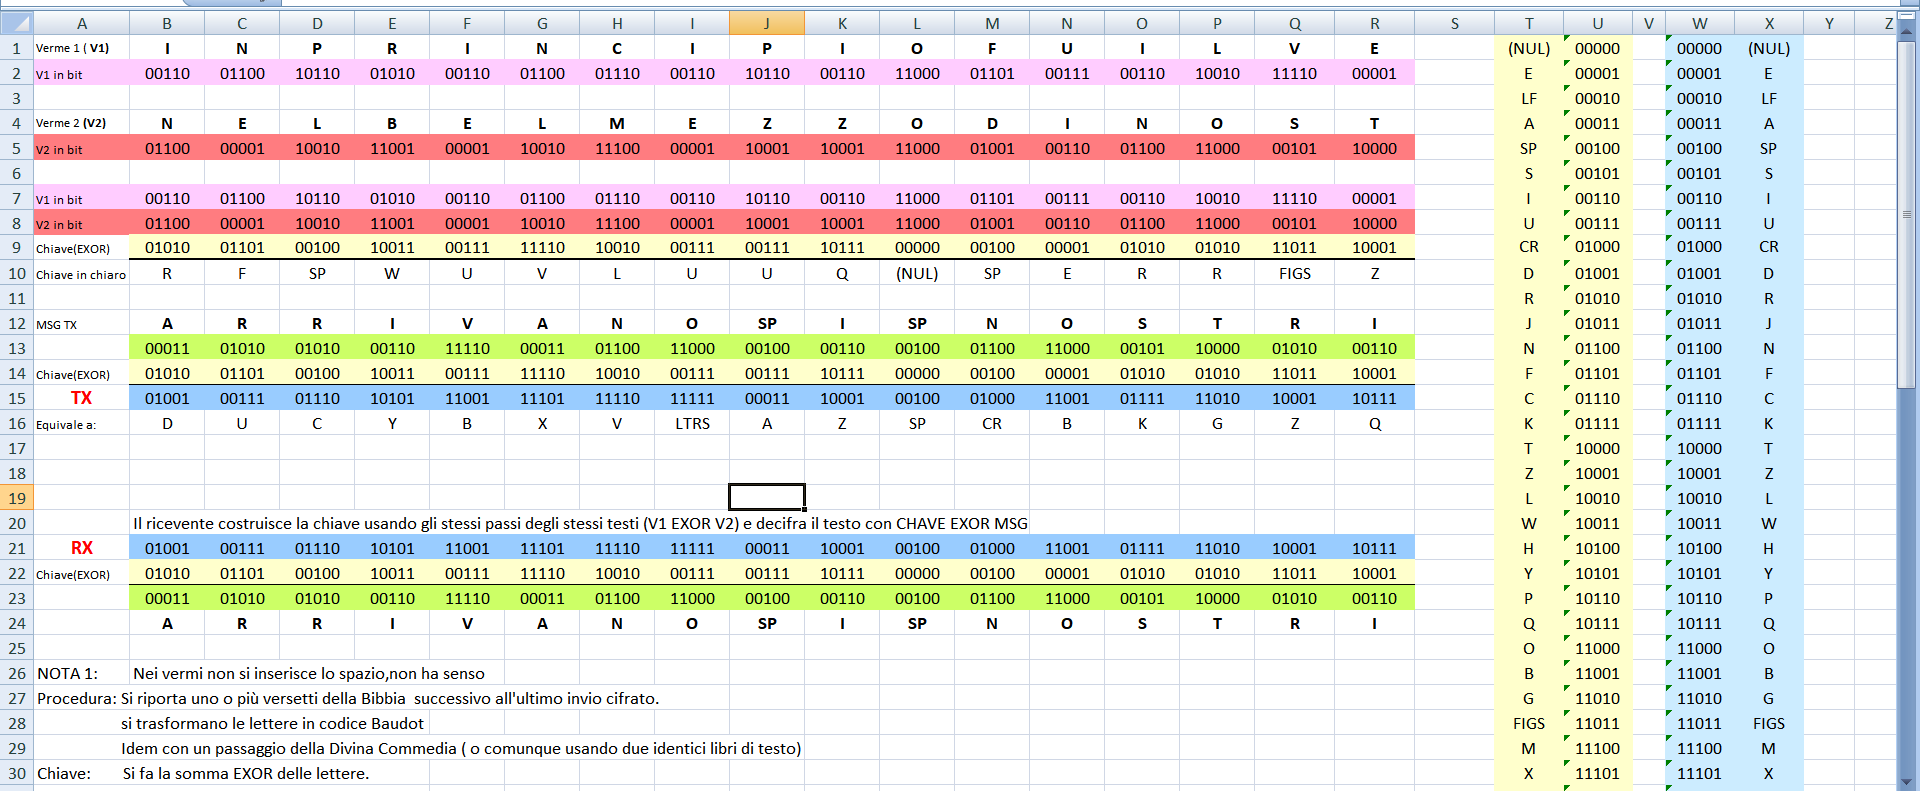Select the 'MSG TX' label cell
Screen dimensions: 1920x791
57,324
